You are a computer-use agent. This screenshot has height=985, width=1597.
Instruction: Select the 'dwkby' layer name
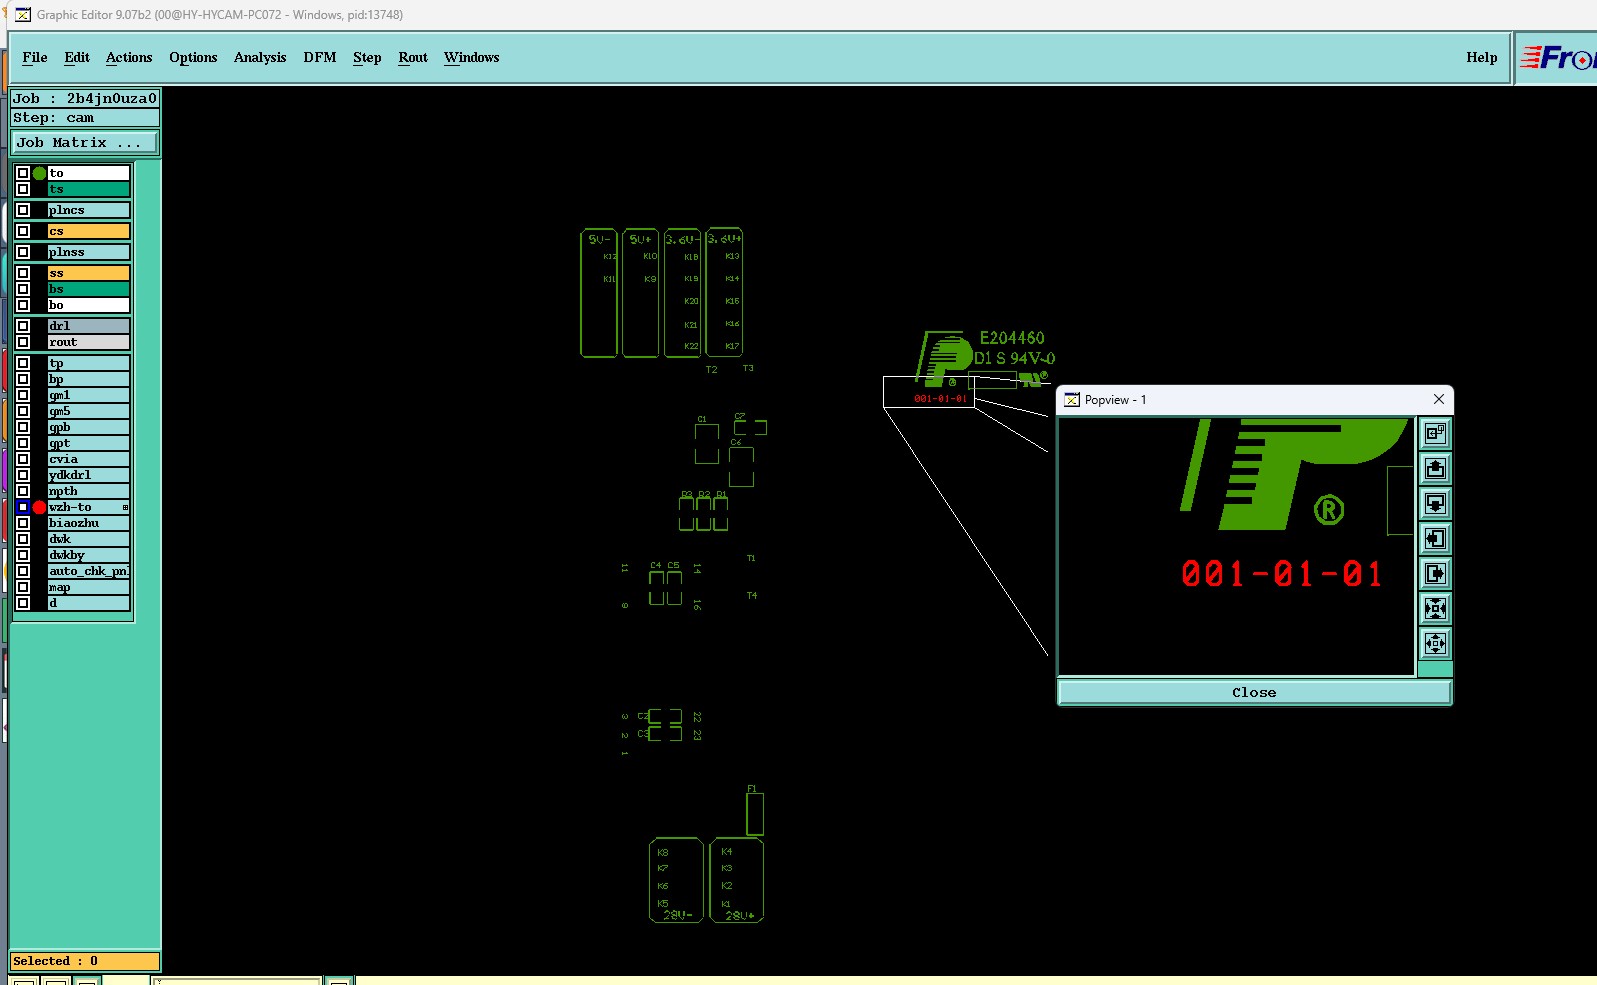(x=89, y=555)
